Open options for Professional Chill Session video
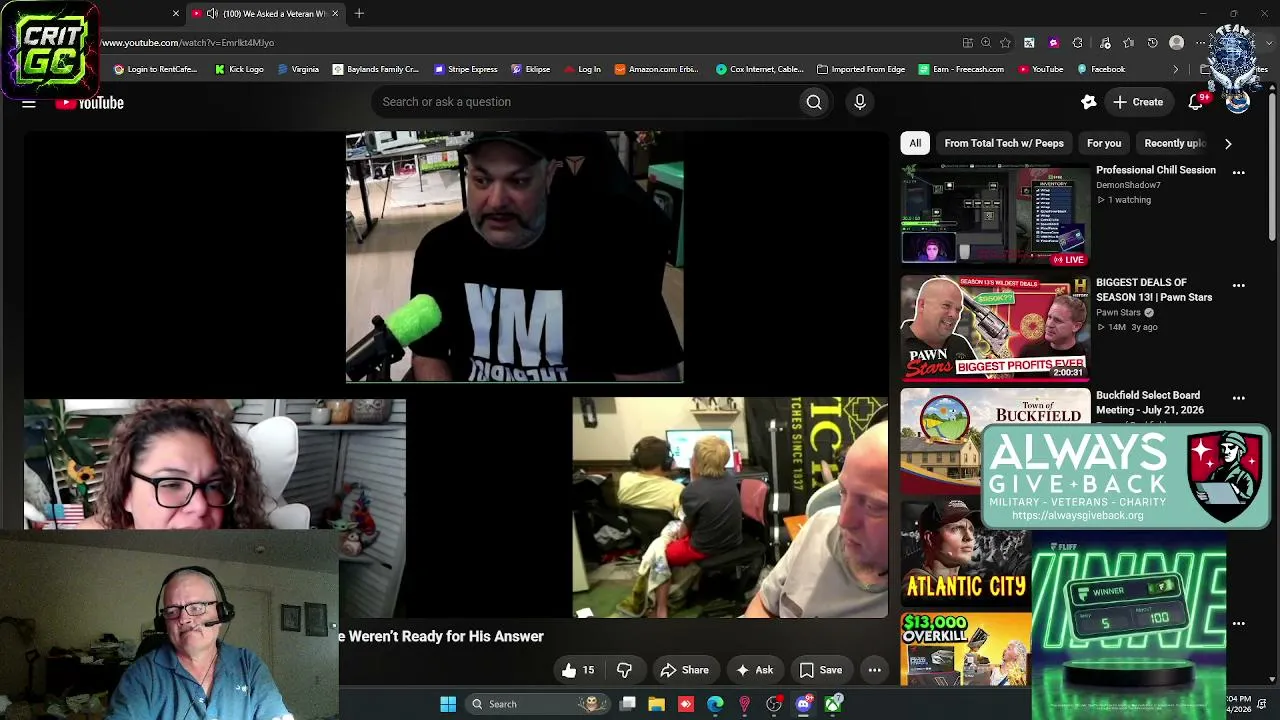 [1238, 173]
